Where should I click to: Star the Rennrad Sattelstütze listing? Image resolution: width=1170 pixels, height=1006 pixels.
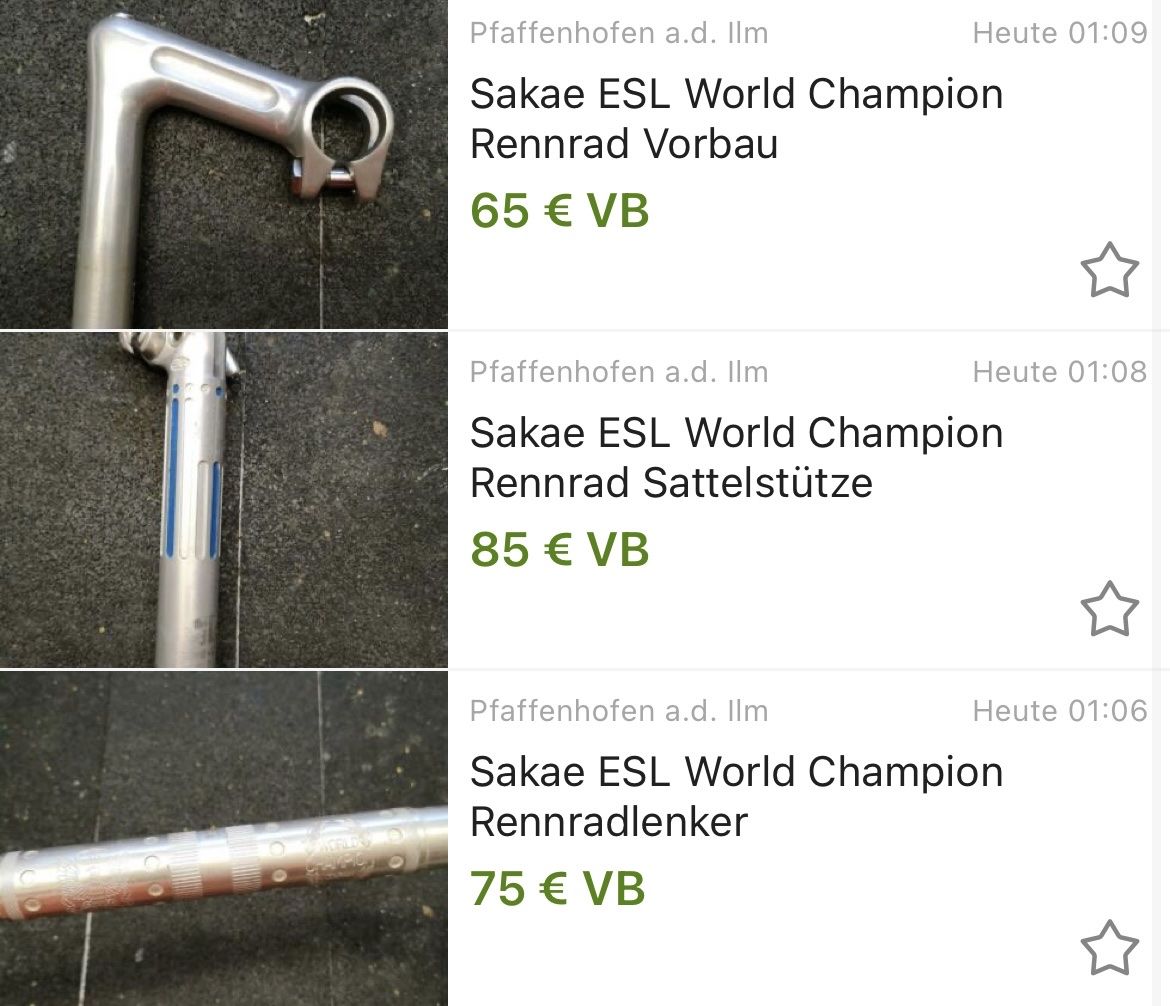1110,608
